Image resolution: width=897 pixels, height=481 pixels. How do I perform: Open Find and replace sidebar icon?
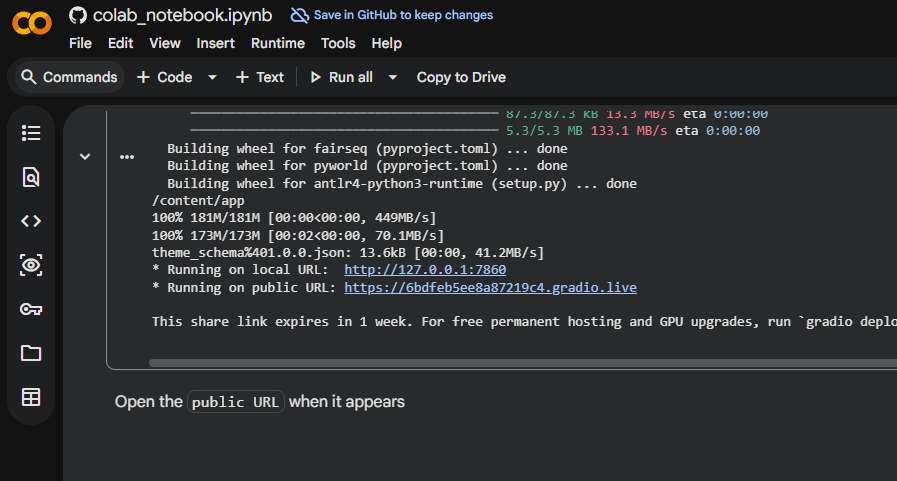pos(31,177)
